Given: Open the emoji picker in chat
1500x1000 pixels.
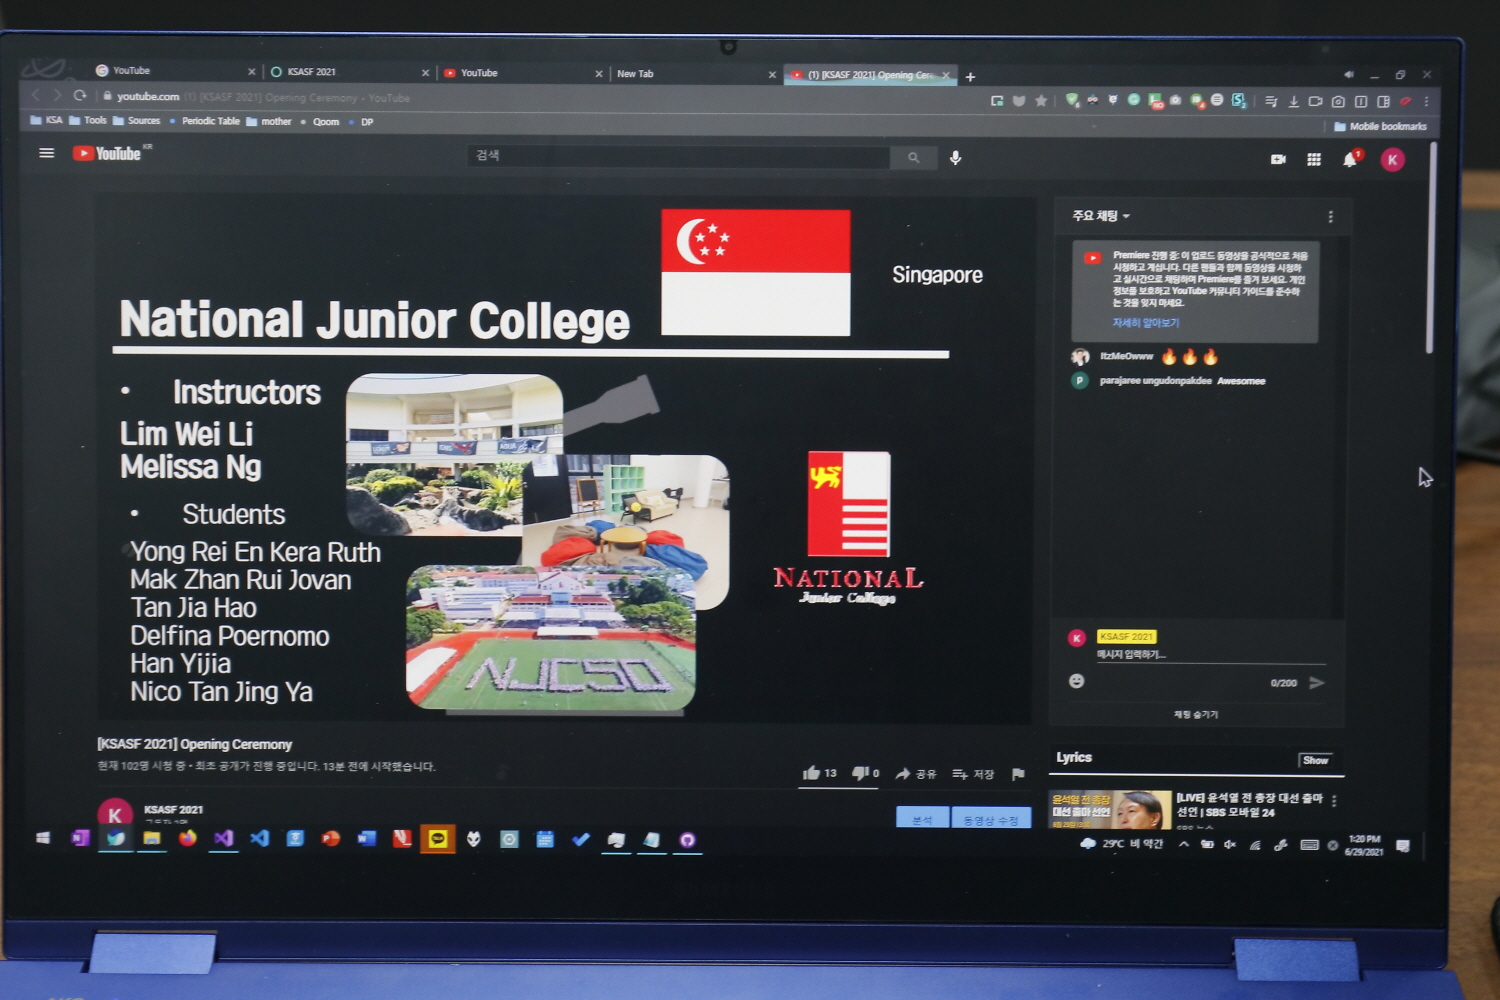Looking at the screenshot, I should [1077, 681].
